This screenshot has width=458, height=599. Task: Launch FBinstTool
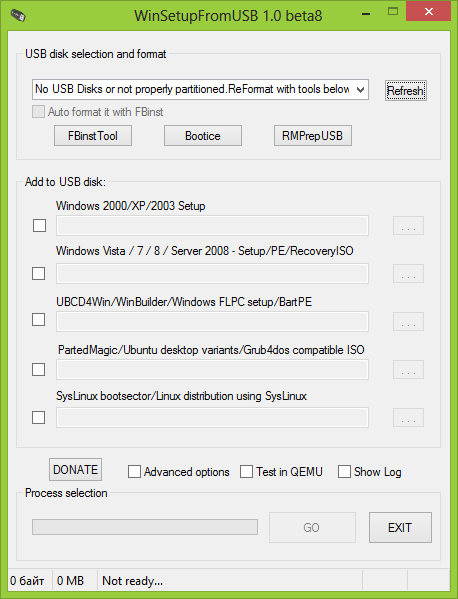point(93,136)
